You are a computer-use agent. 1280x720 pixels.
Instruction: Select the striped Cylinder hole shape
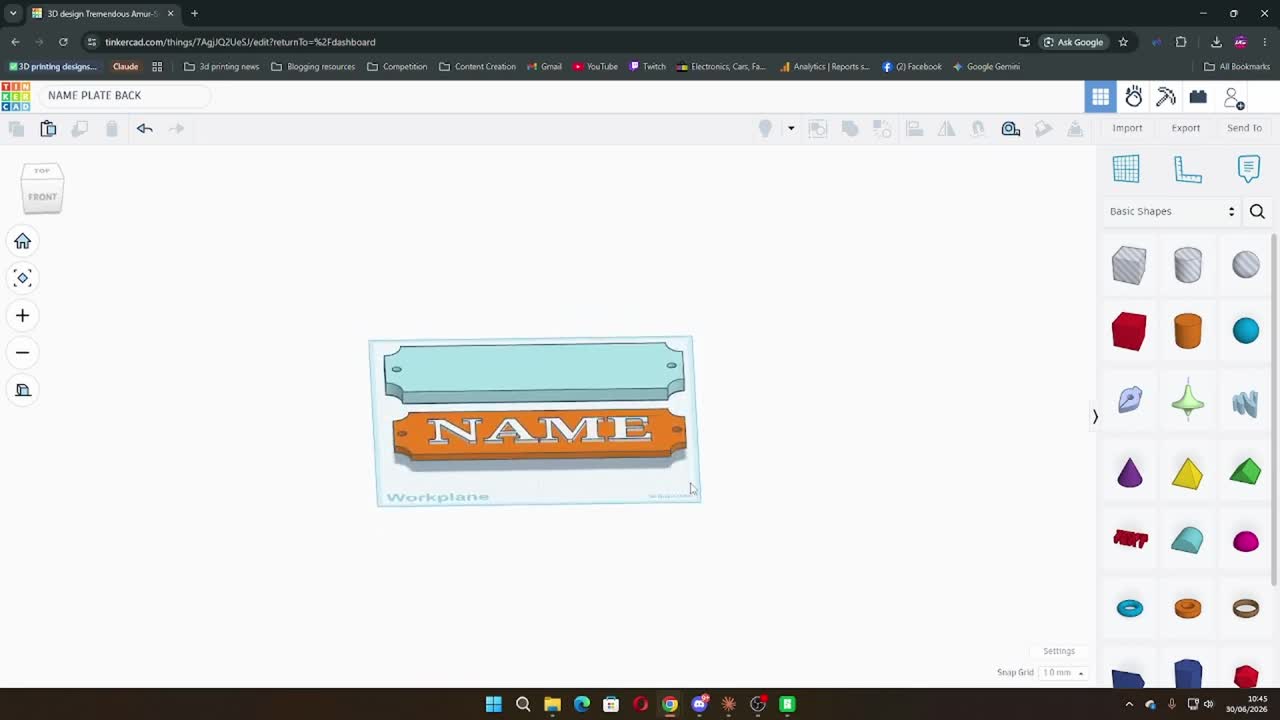pos(1188,265)
